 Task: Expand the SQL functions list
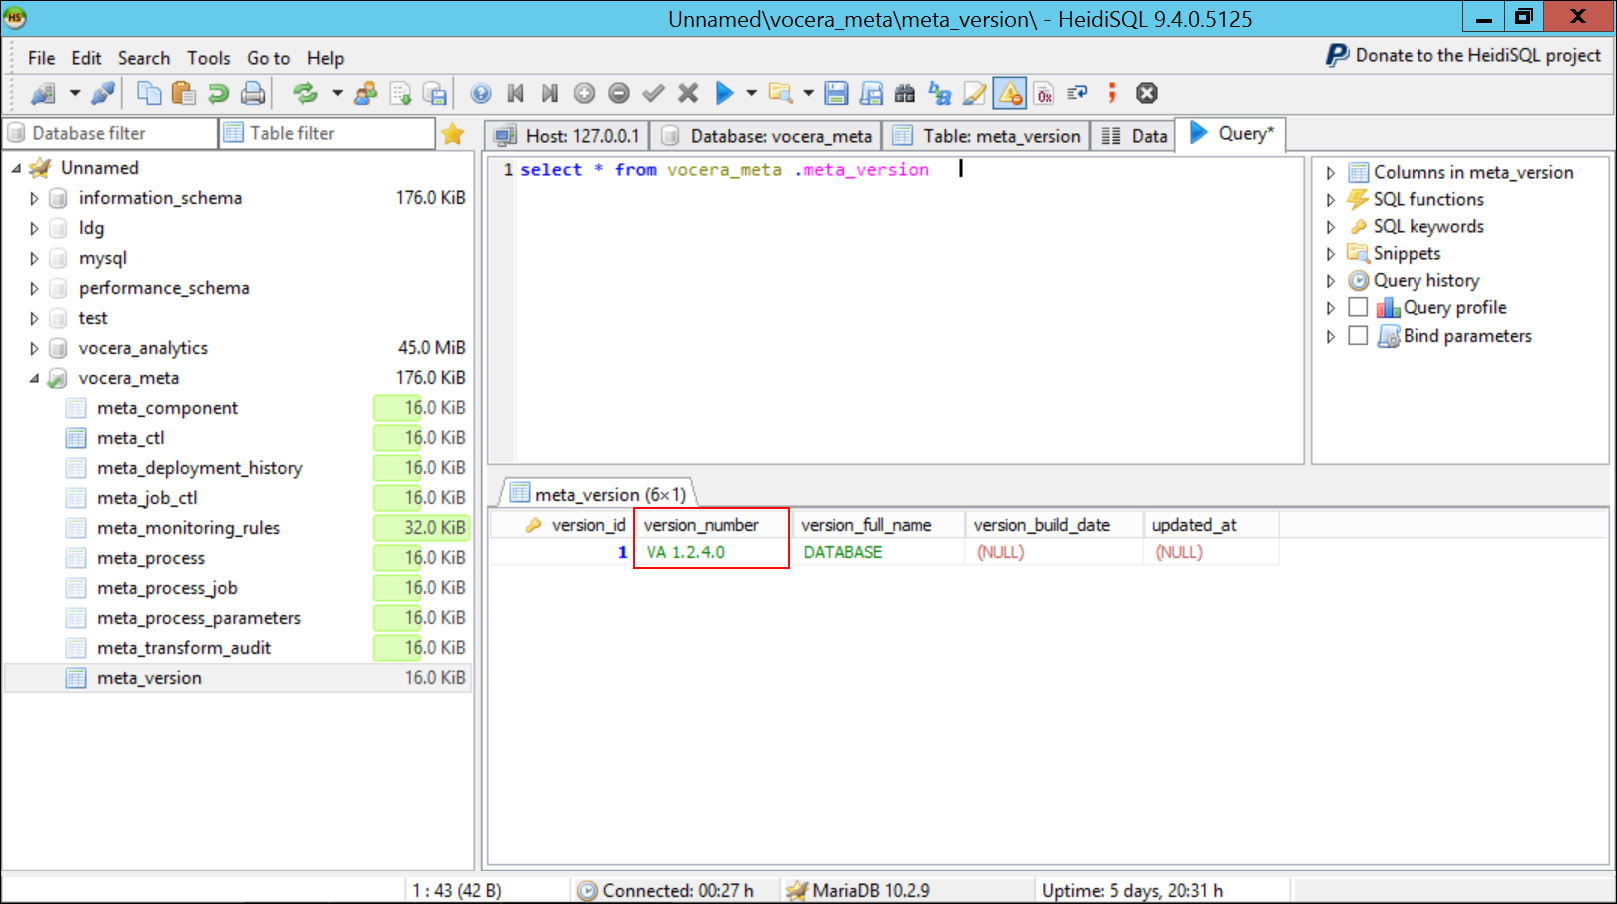[x=1331, y=199]
